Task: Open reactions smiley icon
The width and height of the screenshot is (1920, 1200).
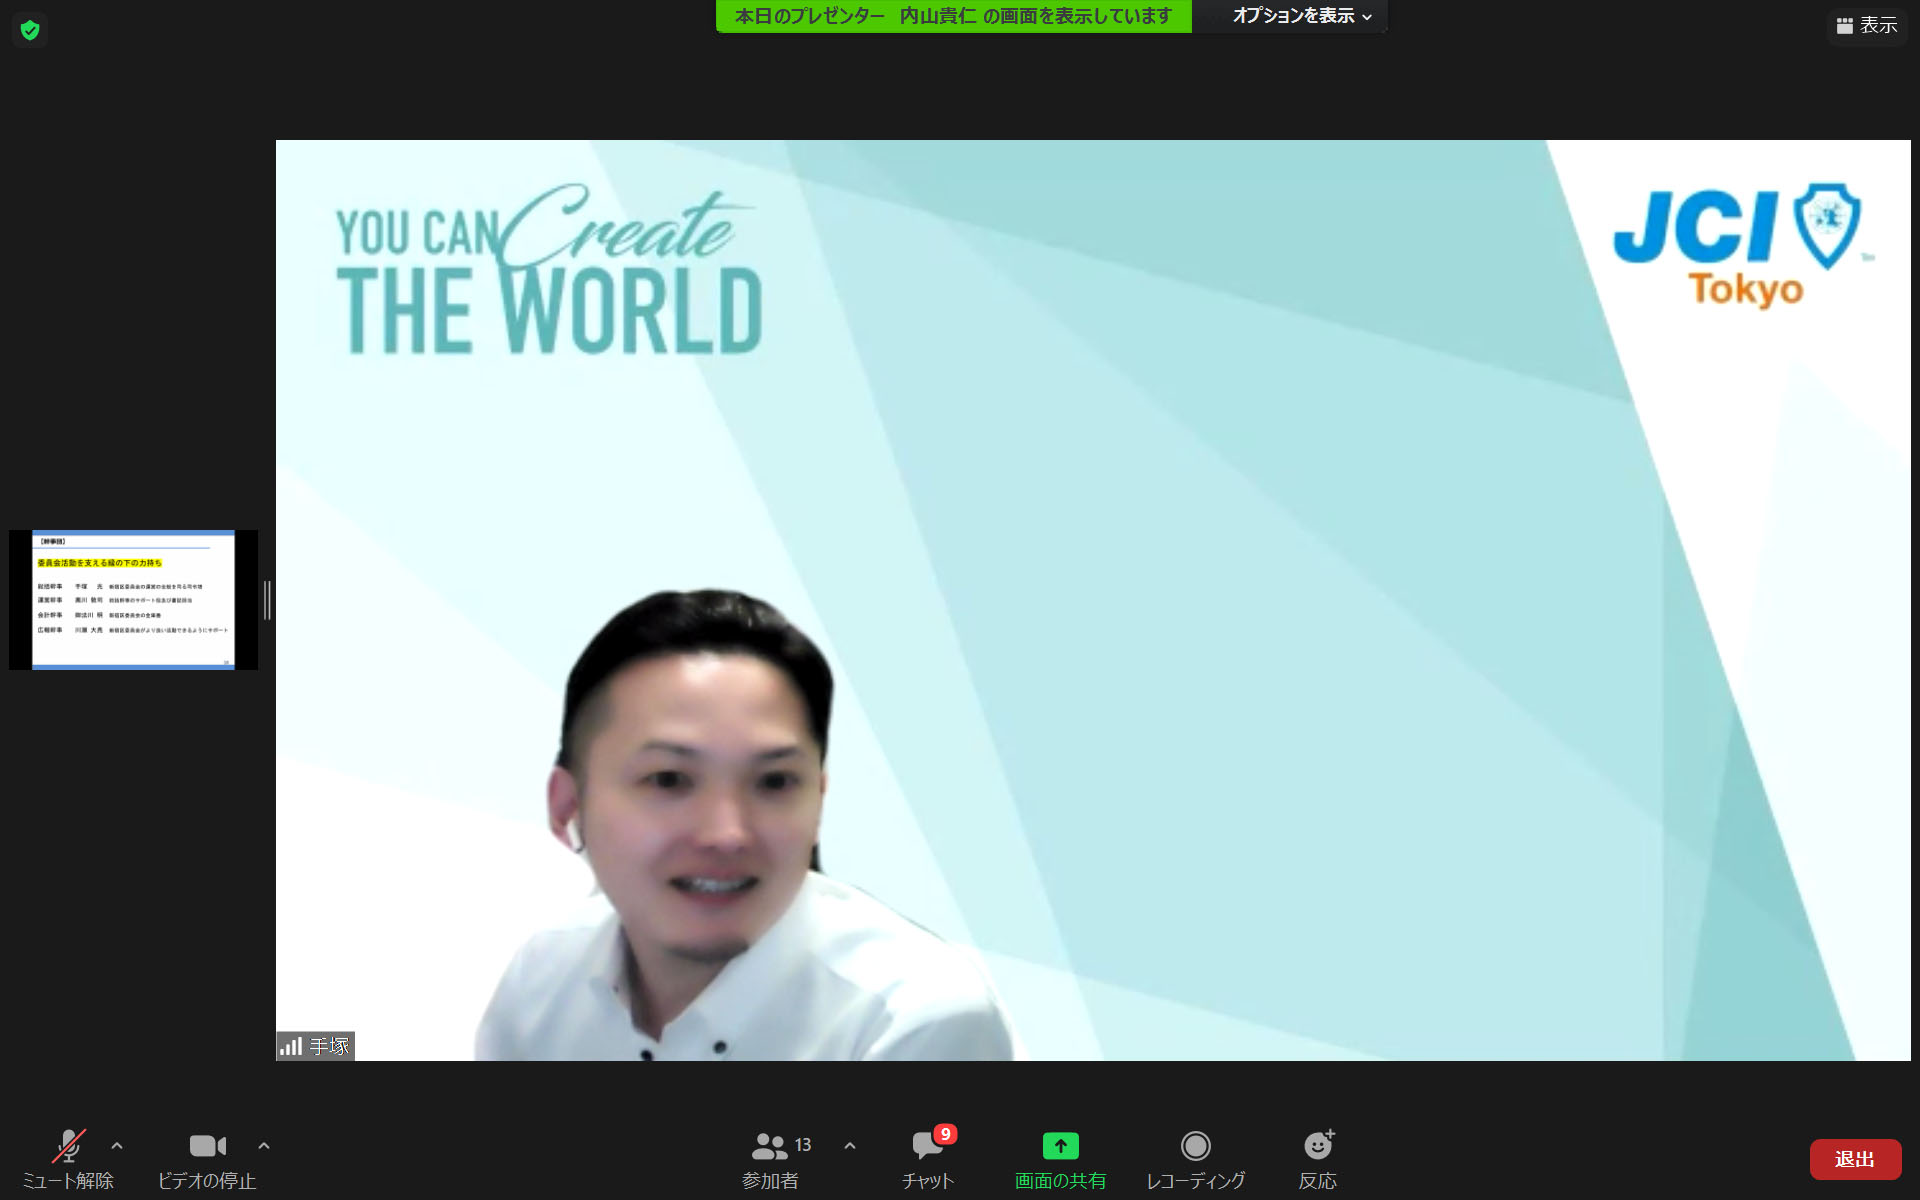Action: pos(1318,1146)
